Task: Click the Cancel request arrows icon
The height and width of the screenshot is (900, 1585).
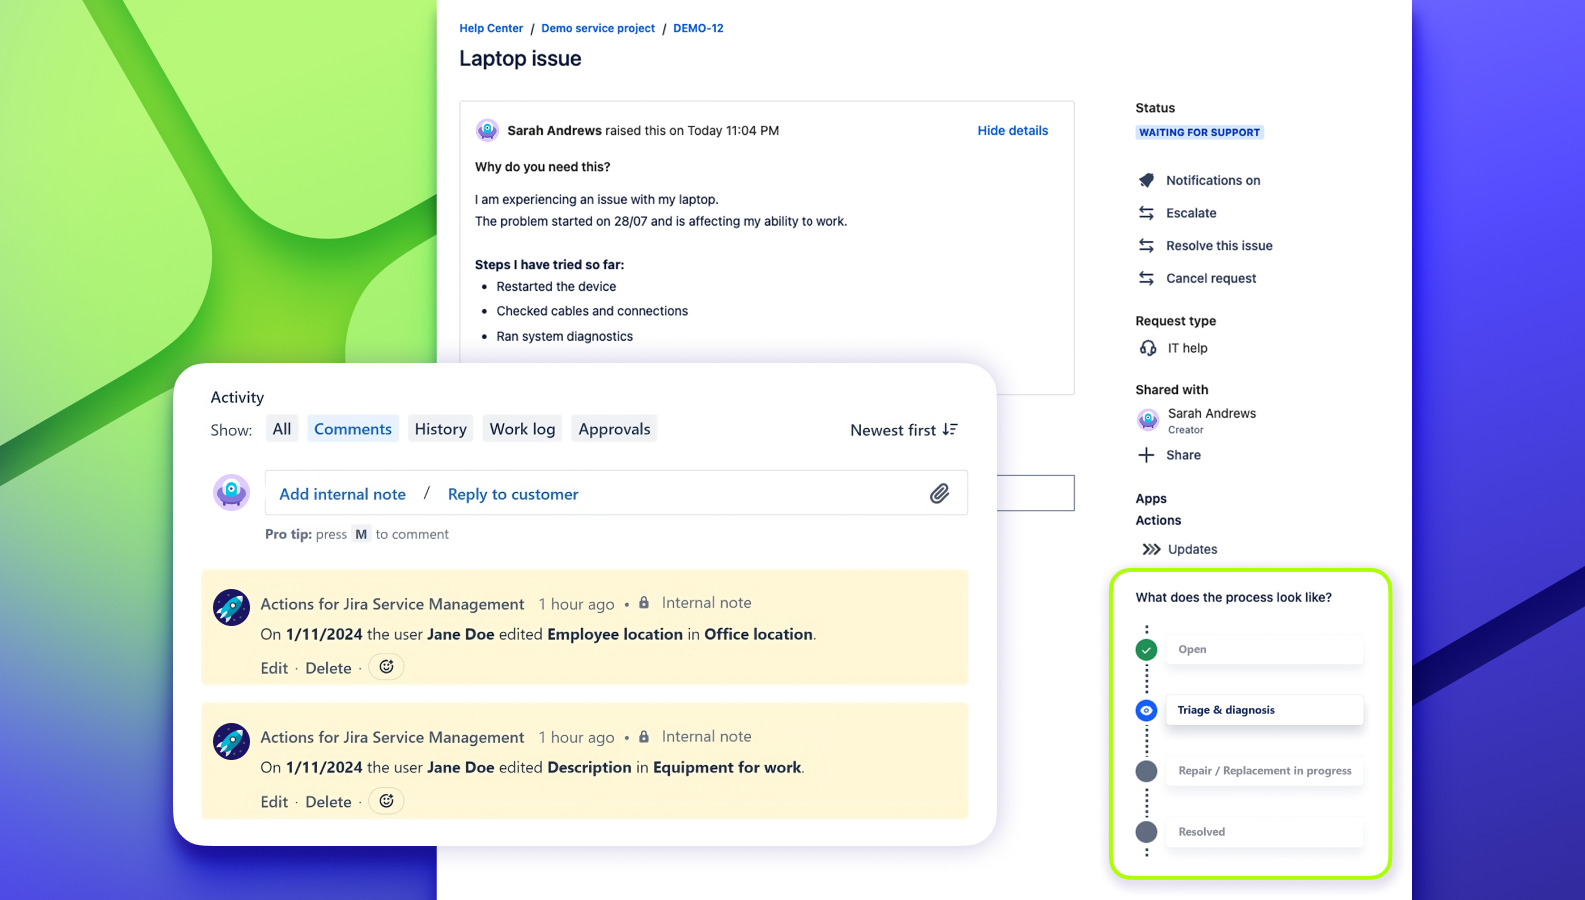Action: pyautogui.click(x=1146, y=278)
